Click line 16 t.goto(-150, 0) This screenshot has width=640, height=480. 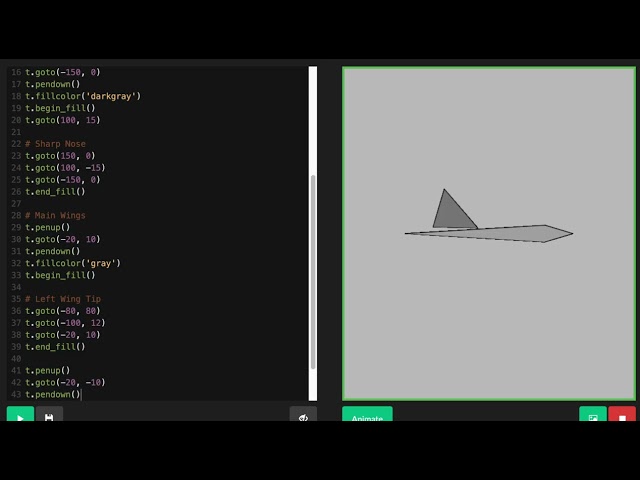tap(62, 72)
